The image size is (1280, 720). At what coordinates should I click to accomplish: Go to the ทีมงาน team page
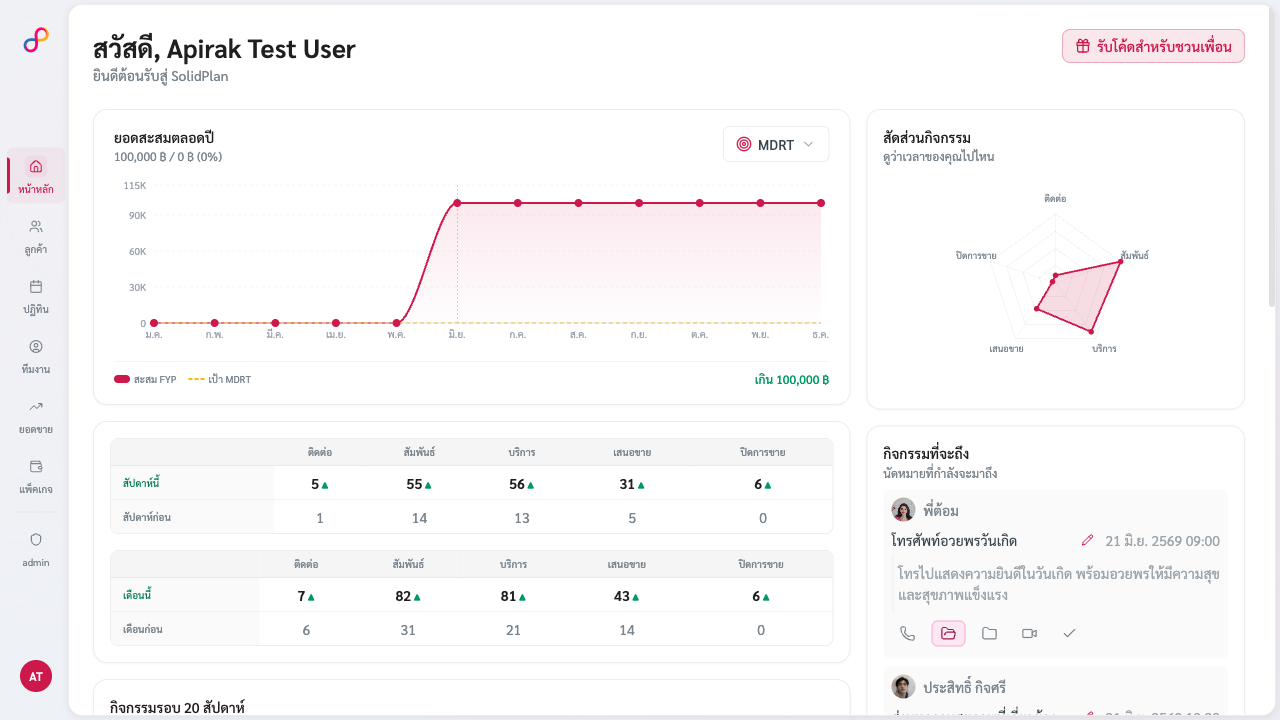(x=36, y=356)
